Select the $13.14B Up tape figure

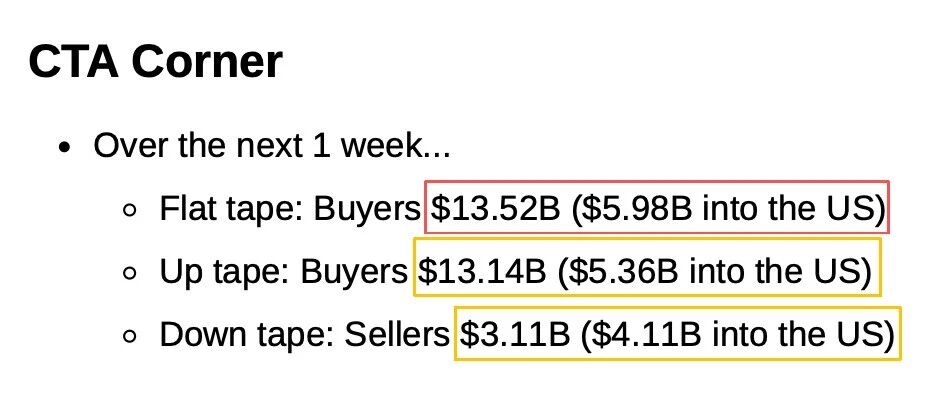[482, 271]
